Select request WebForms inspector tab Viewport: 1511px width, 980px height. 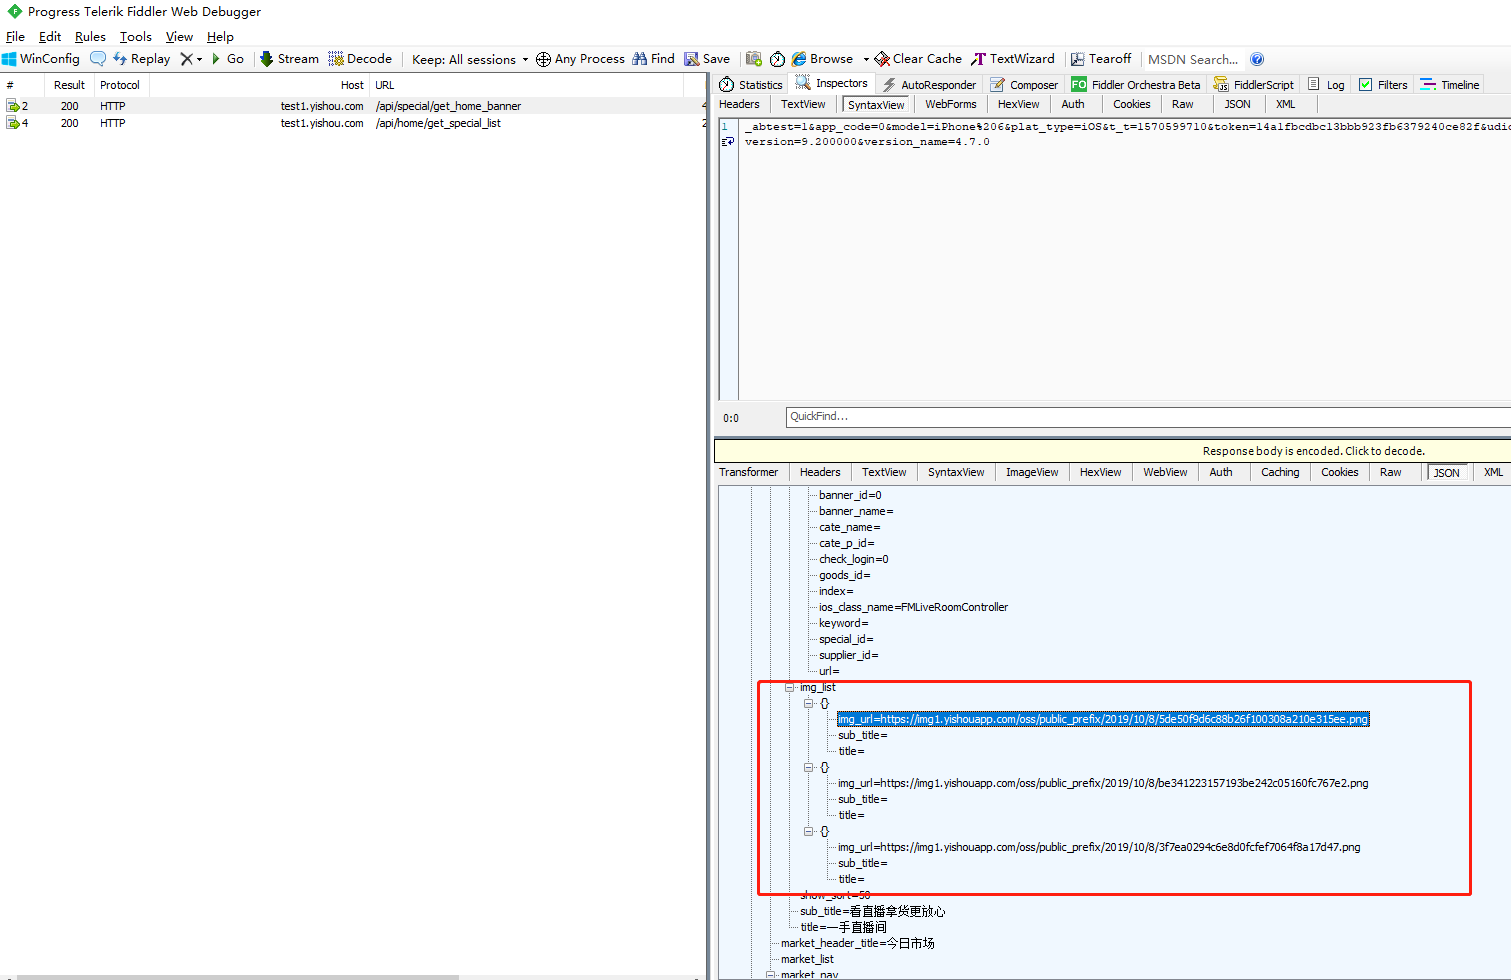(x=950, y=104)
